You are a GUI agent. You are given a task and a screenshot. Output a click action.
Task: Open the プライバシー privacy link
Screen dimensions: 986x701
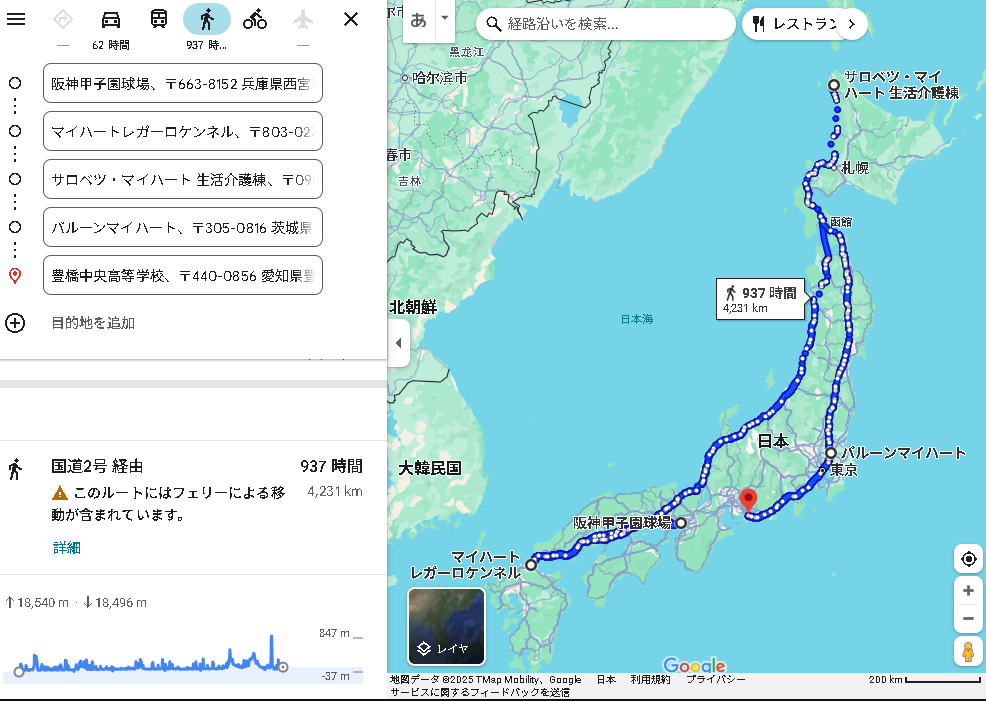716,680
